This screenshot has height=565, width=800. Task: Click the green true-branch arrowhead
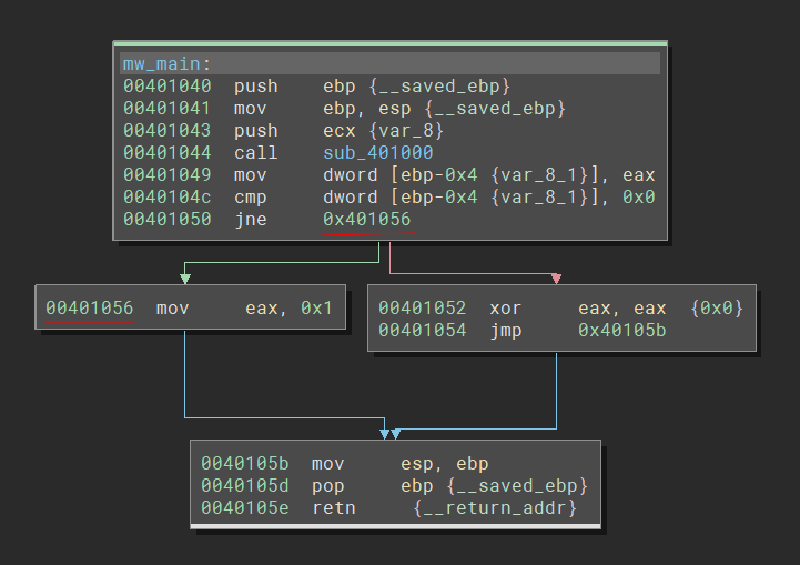point(185,277)
